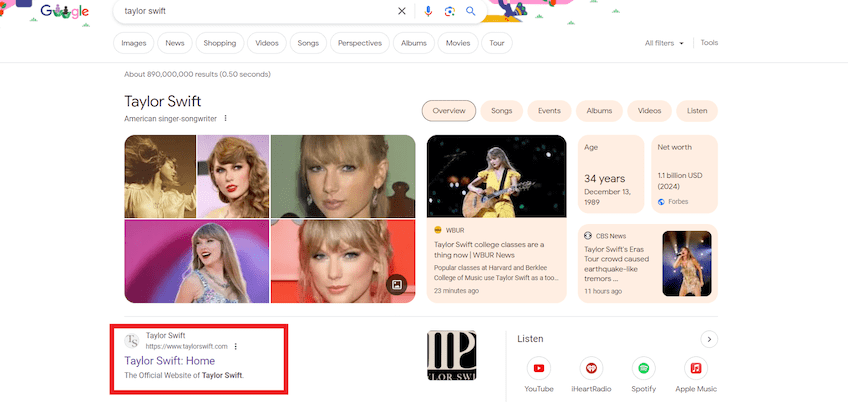Click the Taylor Swift panel heading
The height and width of the screenshot is (402, 848).
(163, 101)
